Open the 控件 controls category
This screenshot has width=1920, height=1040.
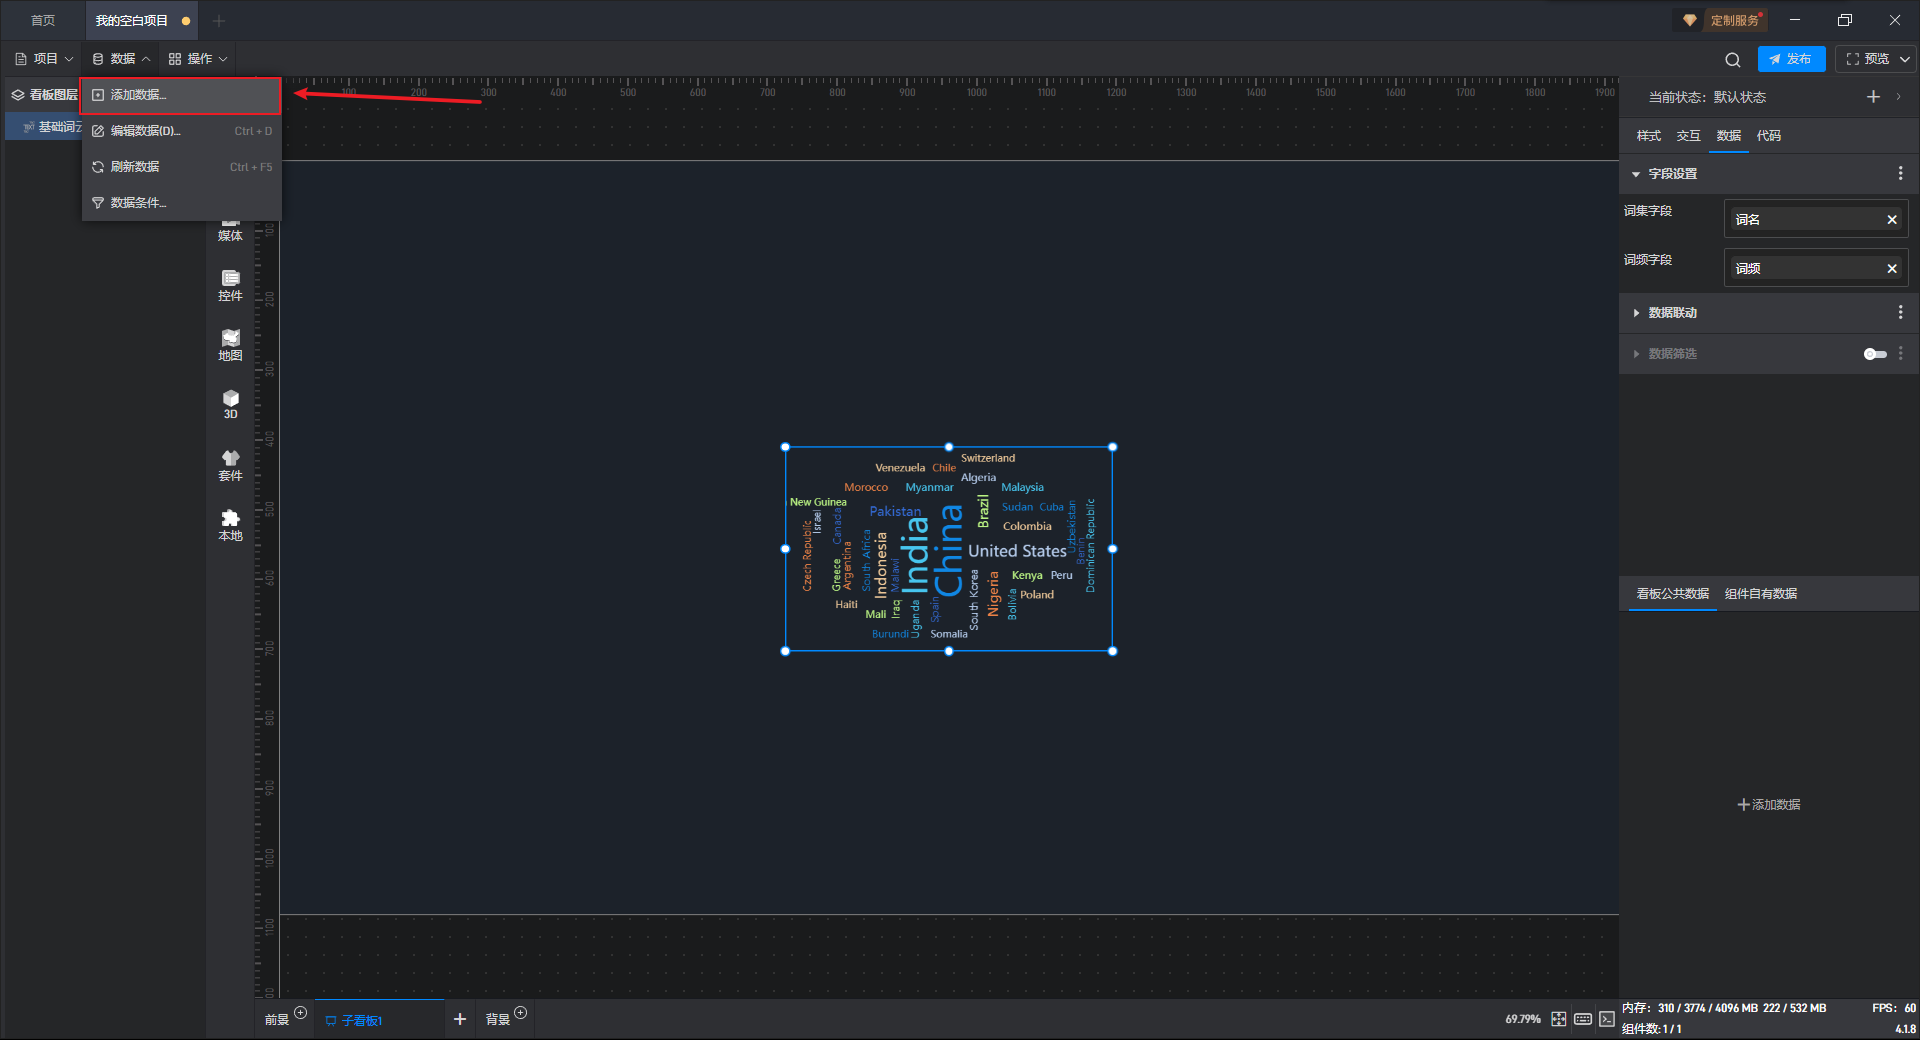pos(230,284)
